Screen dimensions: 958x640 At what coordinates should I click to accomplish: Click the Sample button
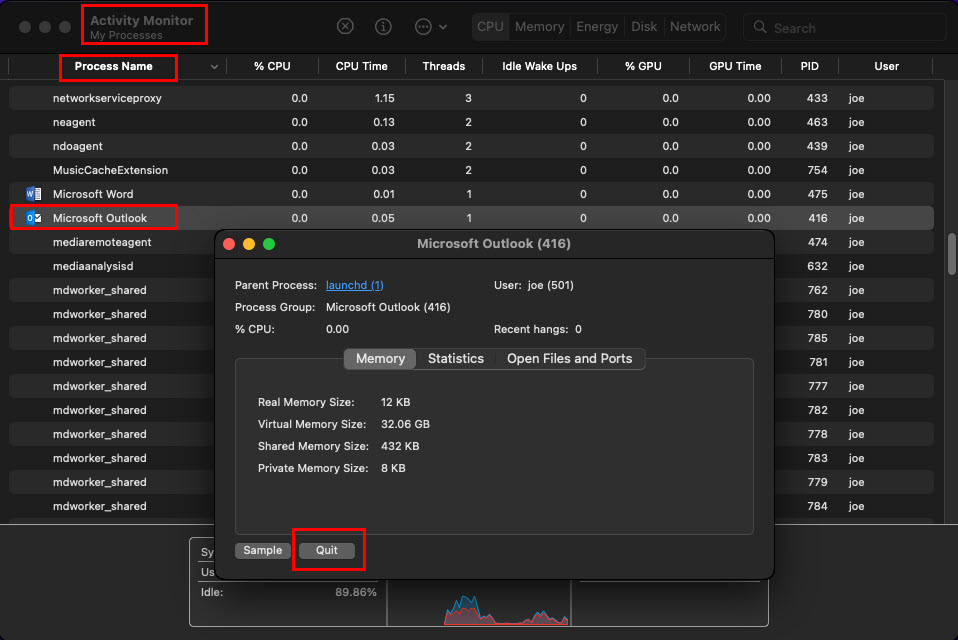pos(263,550)
